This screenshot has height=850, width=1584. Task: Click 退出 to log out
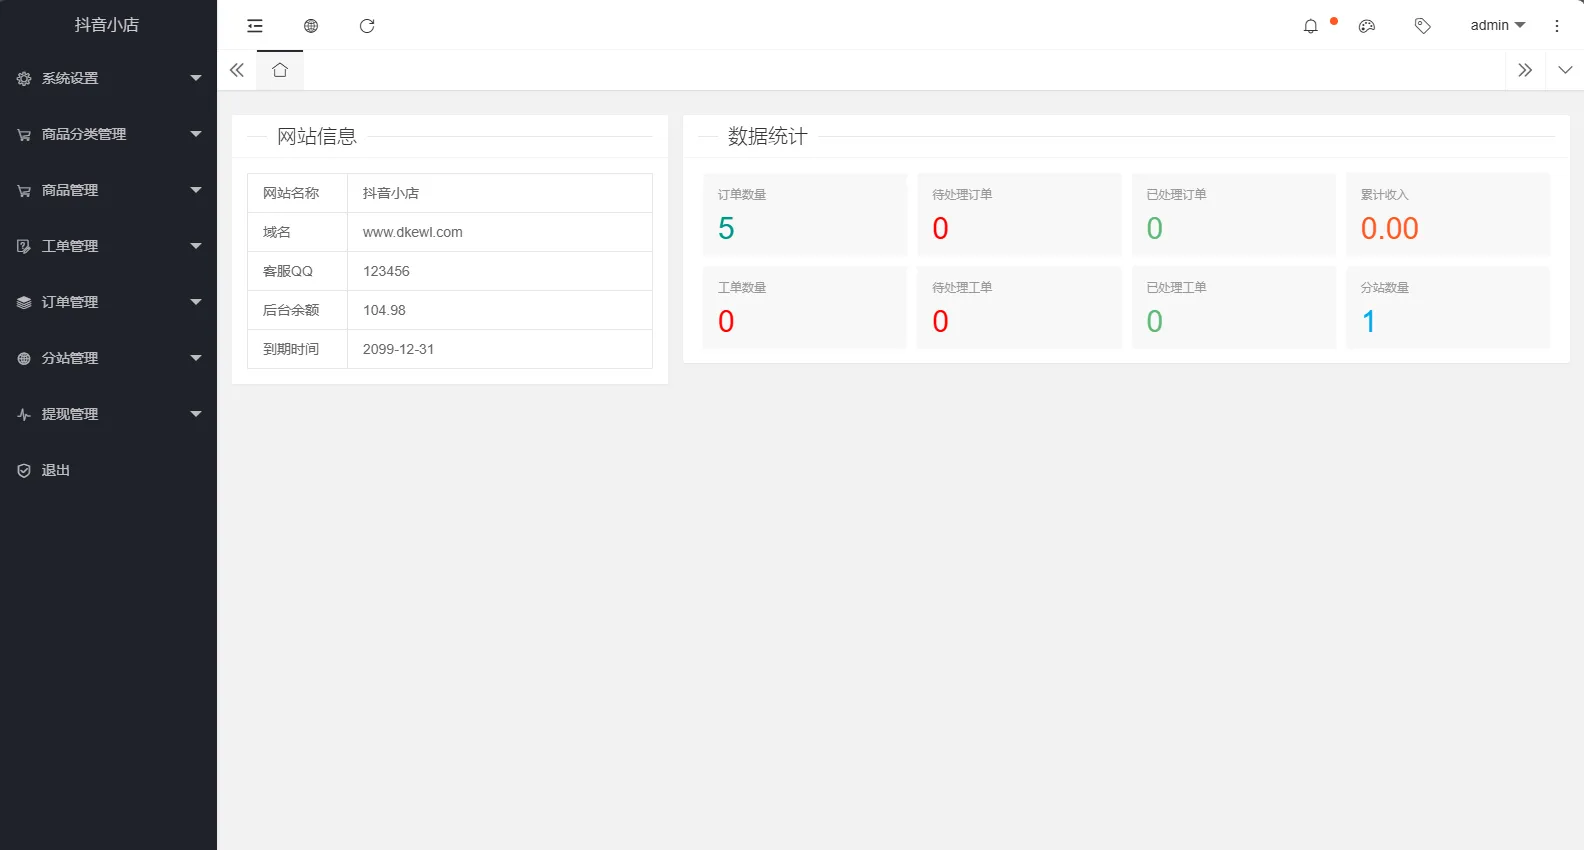tap(56, 470)
